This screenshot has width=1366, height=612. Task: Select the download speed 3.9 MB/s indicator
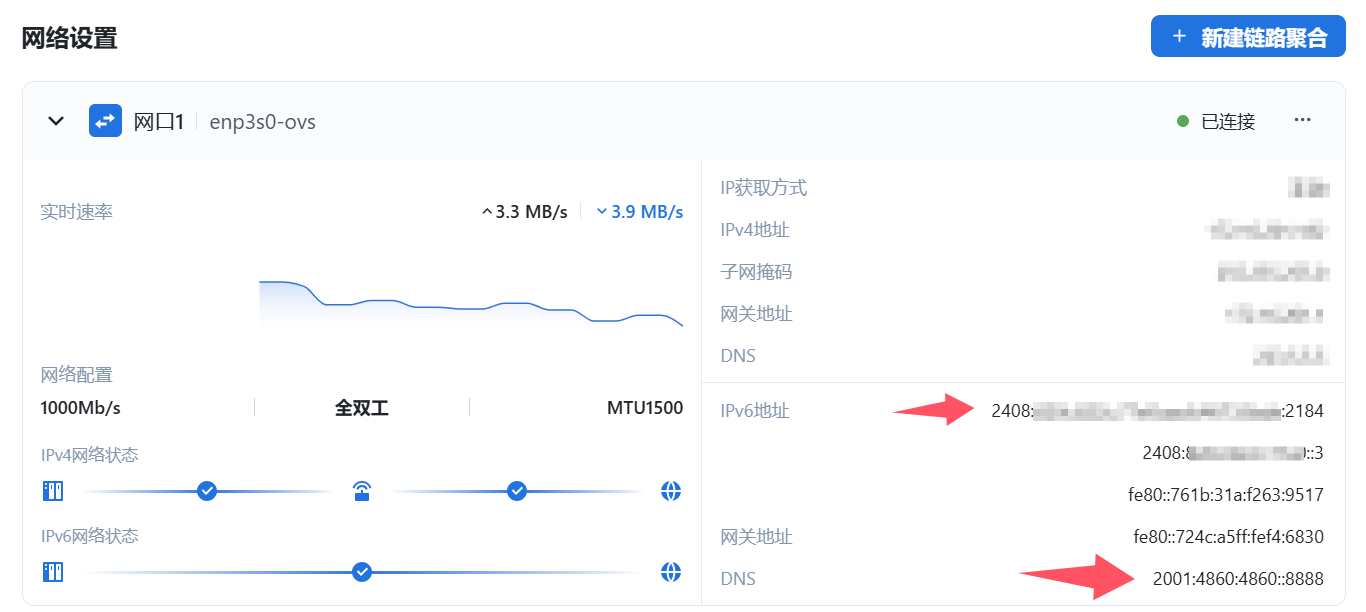(x=640, y=212)
